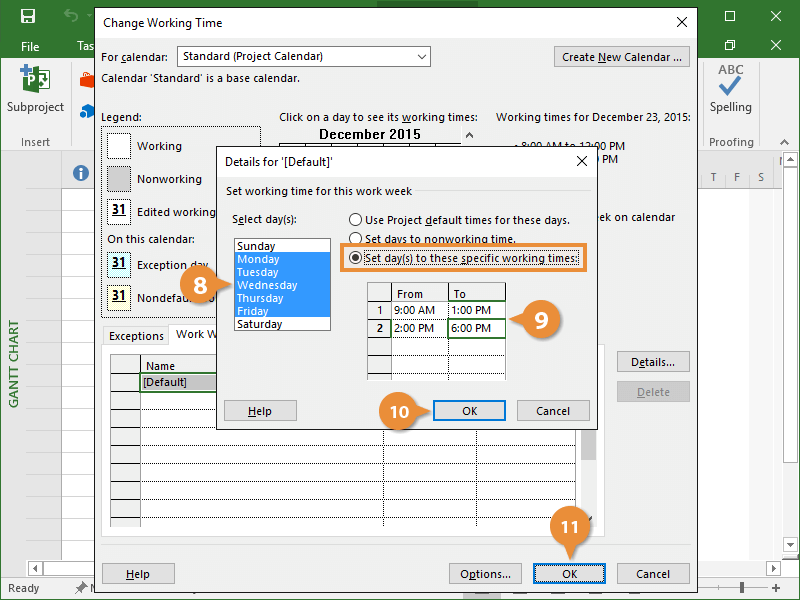Click the blue info indicator column icon
Image resolution: width=800 pixels, height=600 pixels.
(82, 174)
